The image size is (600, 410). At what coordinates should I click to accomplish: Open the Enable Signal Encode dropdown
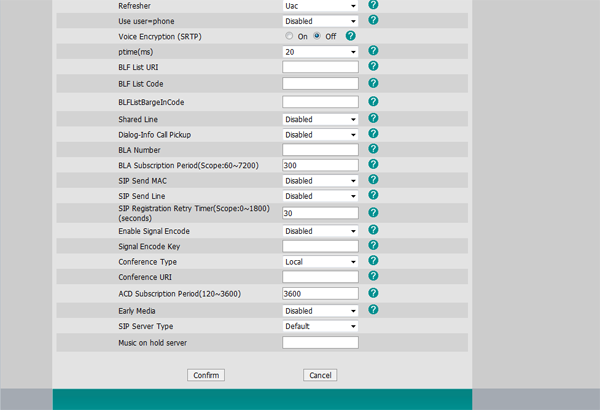tap(320, 231)
